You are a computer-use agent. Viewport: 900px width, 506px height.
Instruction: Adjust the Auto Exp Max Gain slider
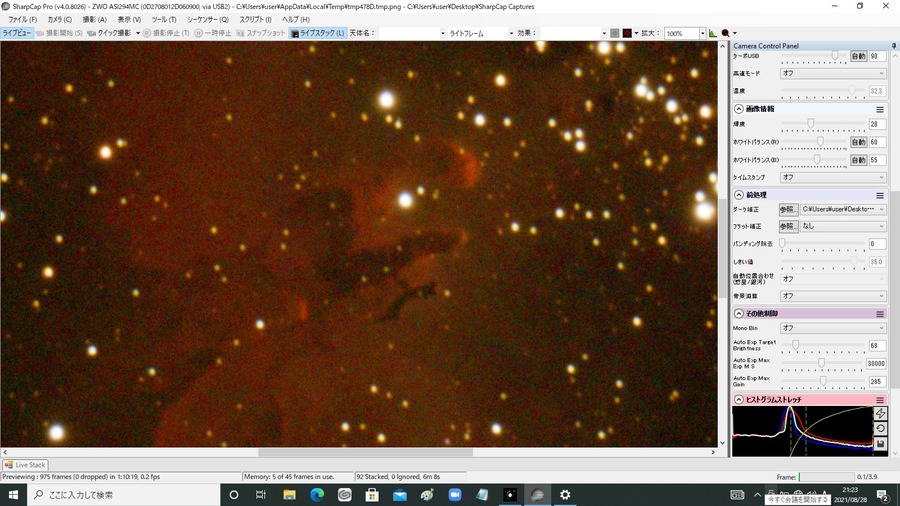pyautogui.click(x=823, y=381)
